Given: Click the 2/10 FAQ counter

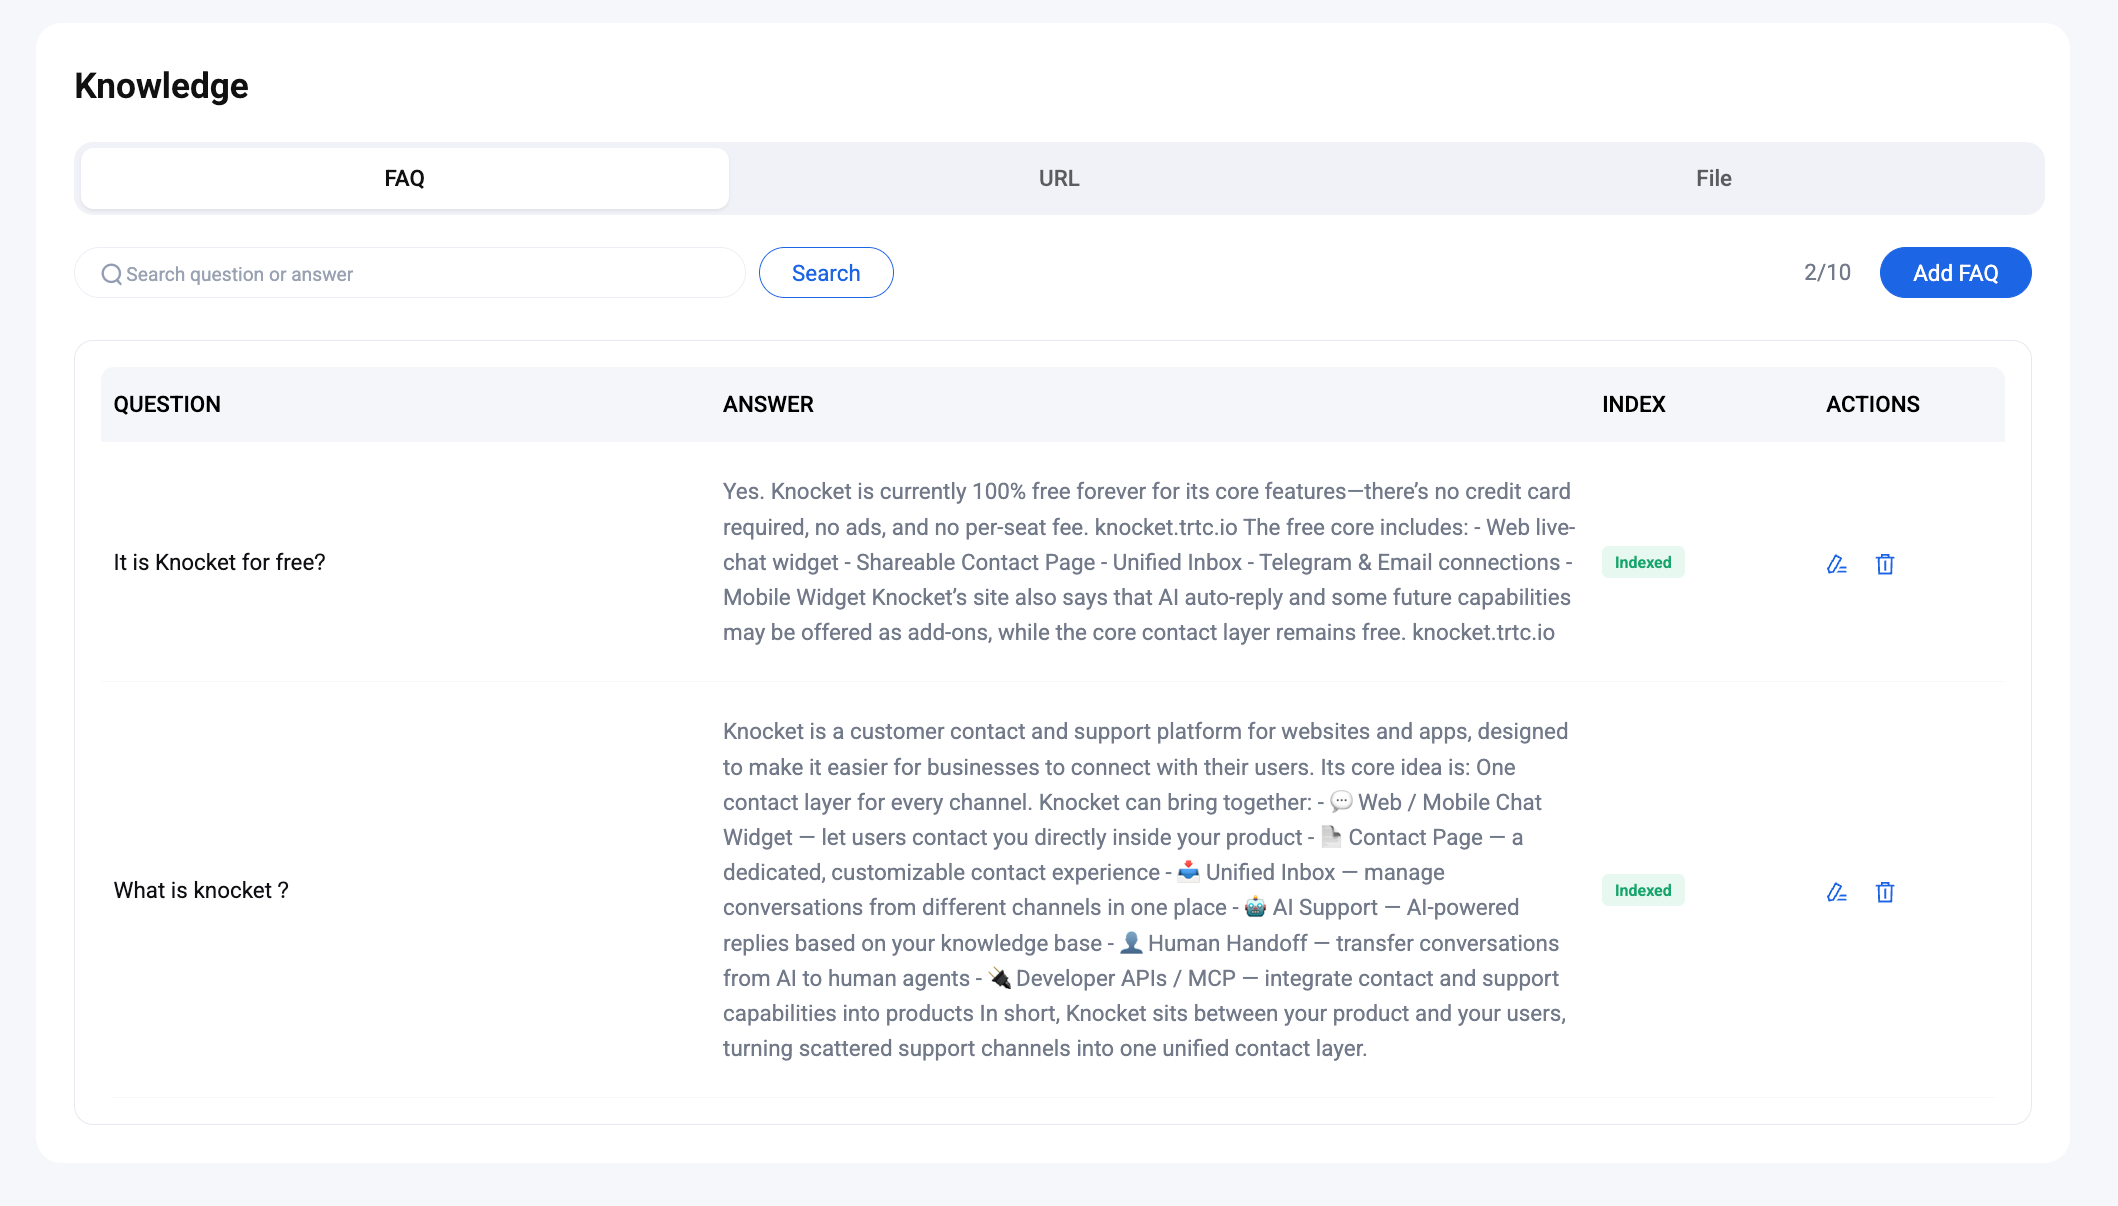Looking at the screenshot, I should (1827, 272).
